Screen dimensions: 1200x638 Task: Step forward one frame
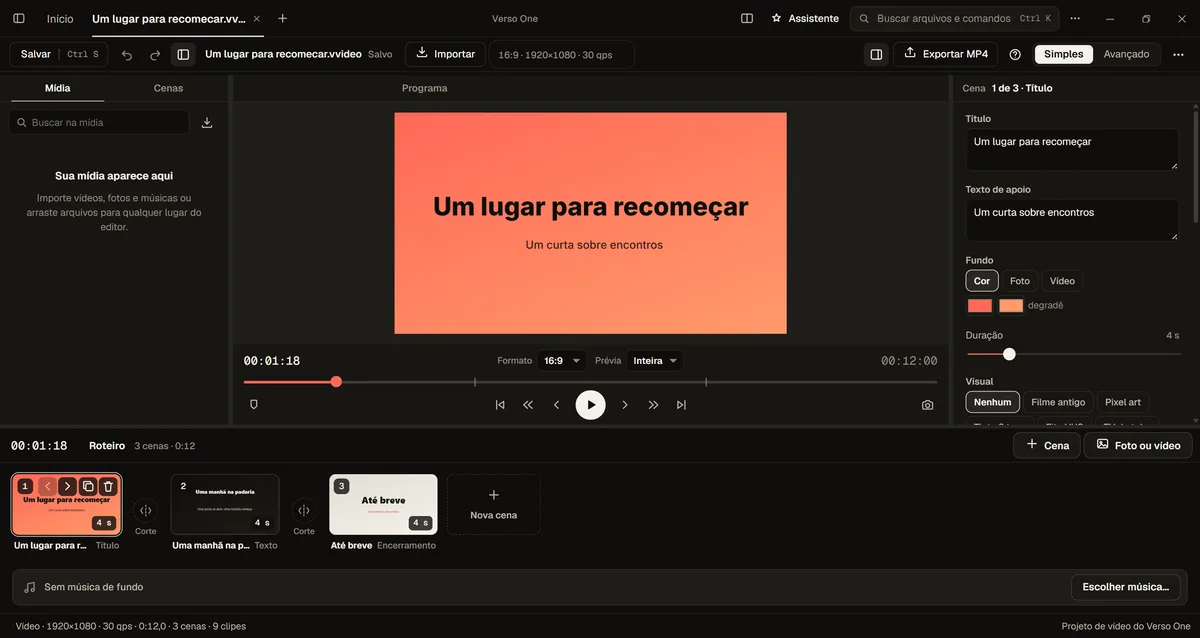click(625, 405)
